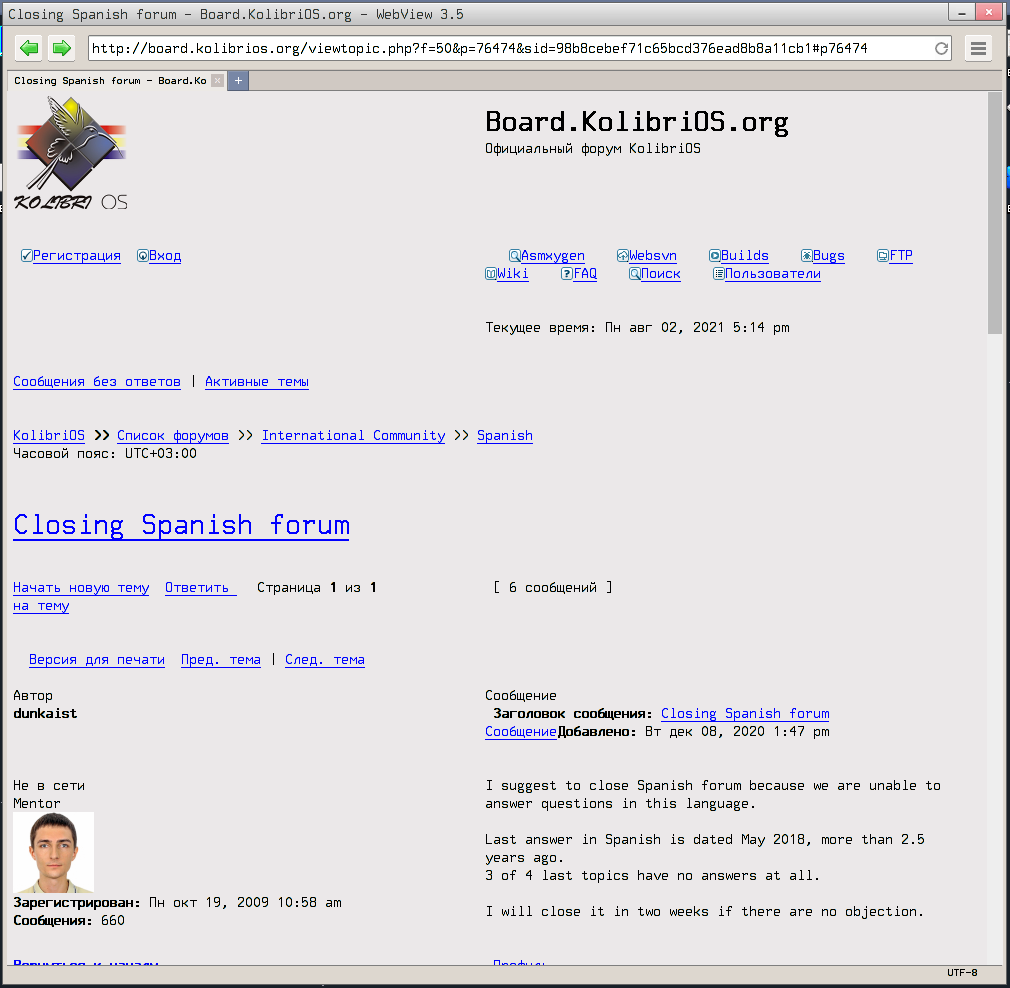Select the icon beside Bugs
This screenshot has width=1010, height=988.
(x=806, y=255)
